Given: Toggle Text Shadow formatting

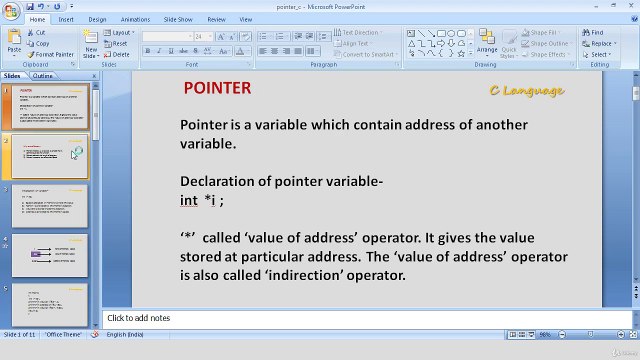Looking at the screenshot, I should point(196,51).
